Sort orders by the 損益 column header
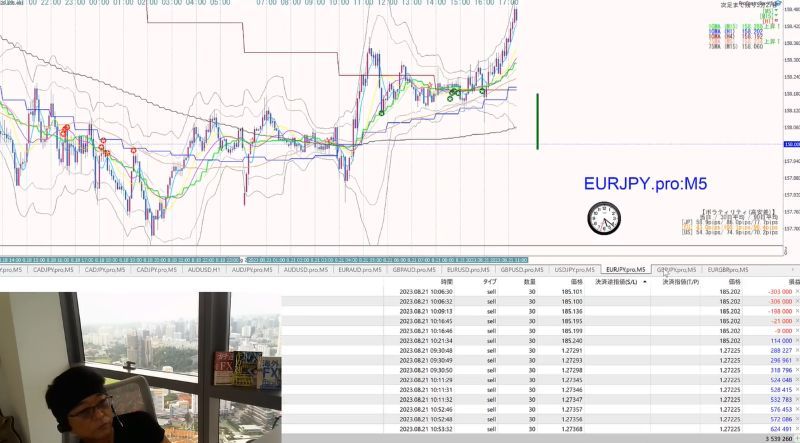 click(794, 282)
